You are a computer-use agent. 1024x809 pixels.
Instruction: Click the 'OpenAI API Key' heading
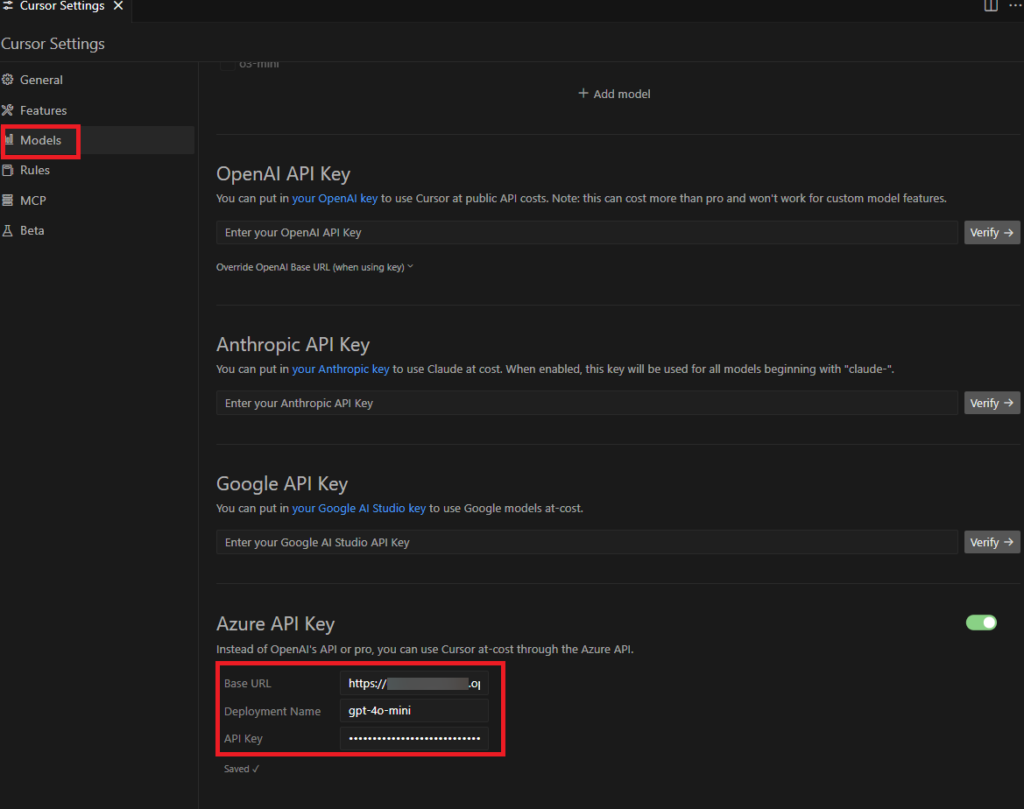tap(283, 174)
